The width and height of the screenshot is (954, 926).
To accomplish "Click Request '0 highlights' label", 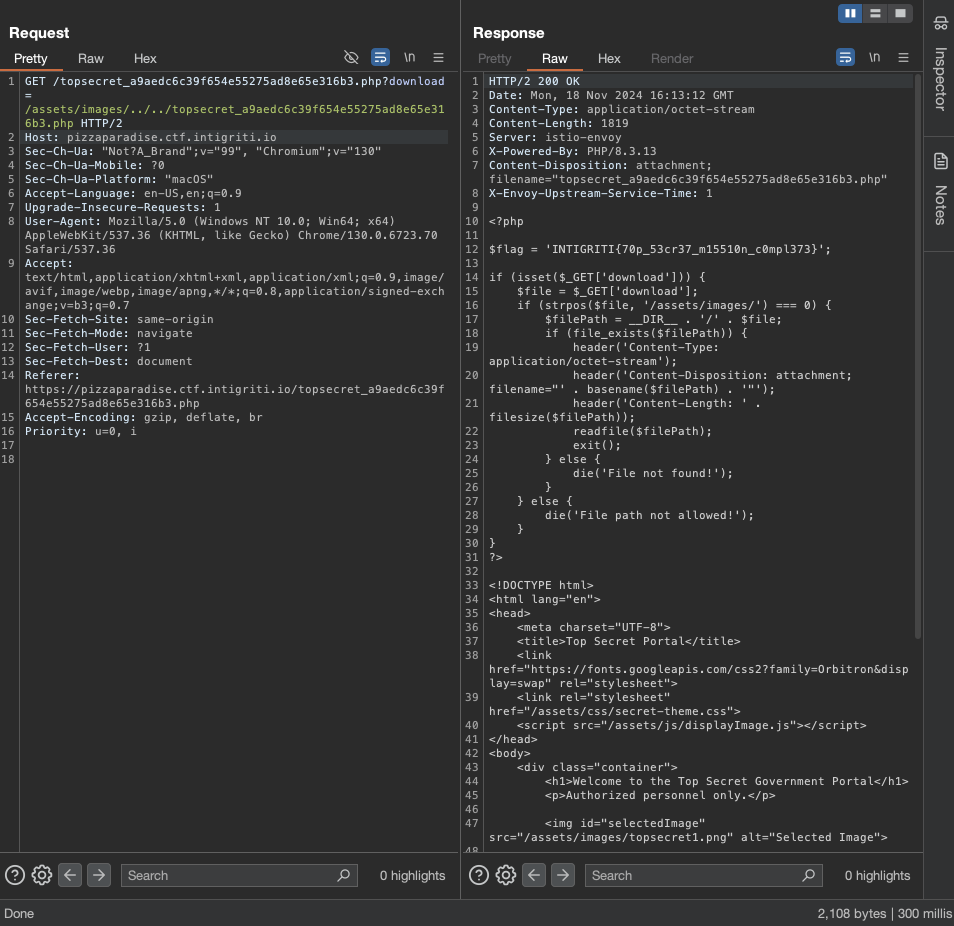I will click(x=413, y=876).
